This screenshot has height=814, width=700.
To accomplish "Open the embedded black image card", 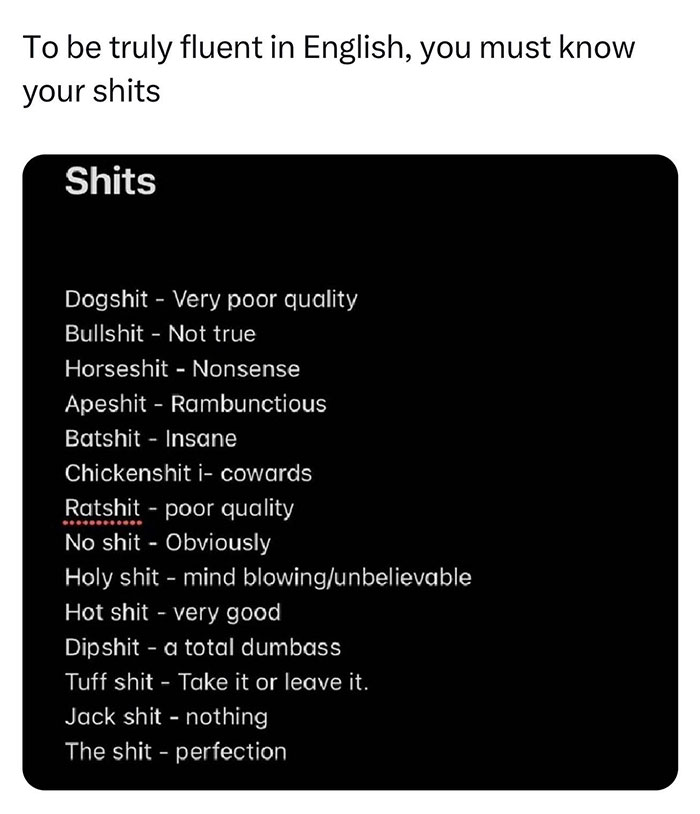I will 350,472.
